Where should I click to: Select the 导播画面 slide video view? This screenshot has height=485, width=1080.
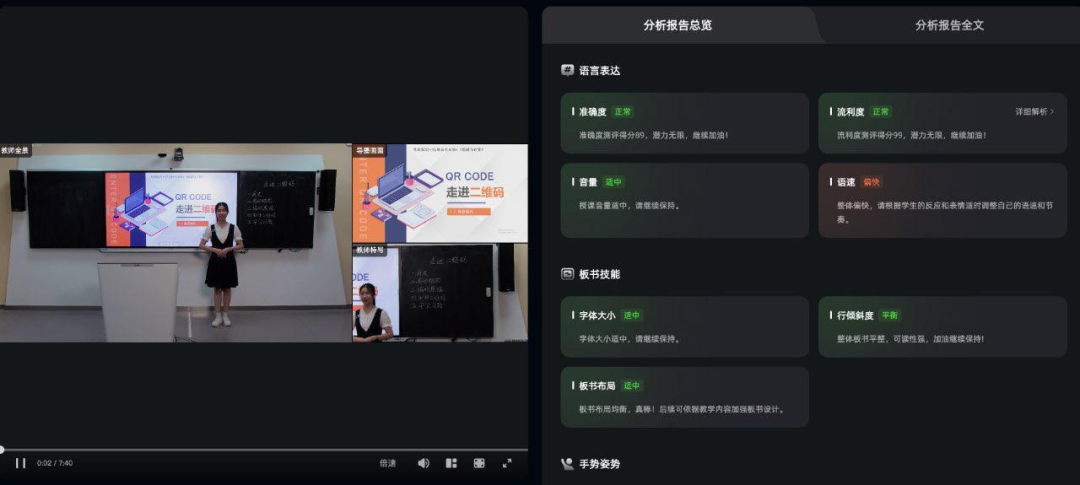pos(441,193)
